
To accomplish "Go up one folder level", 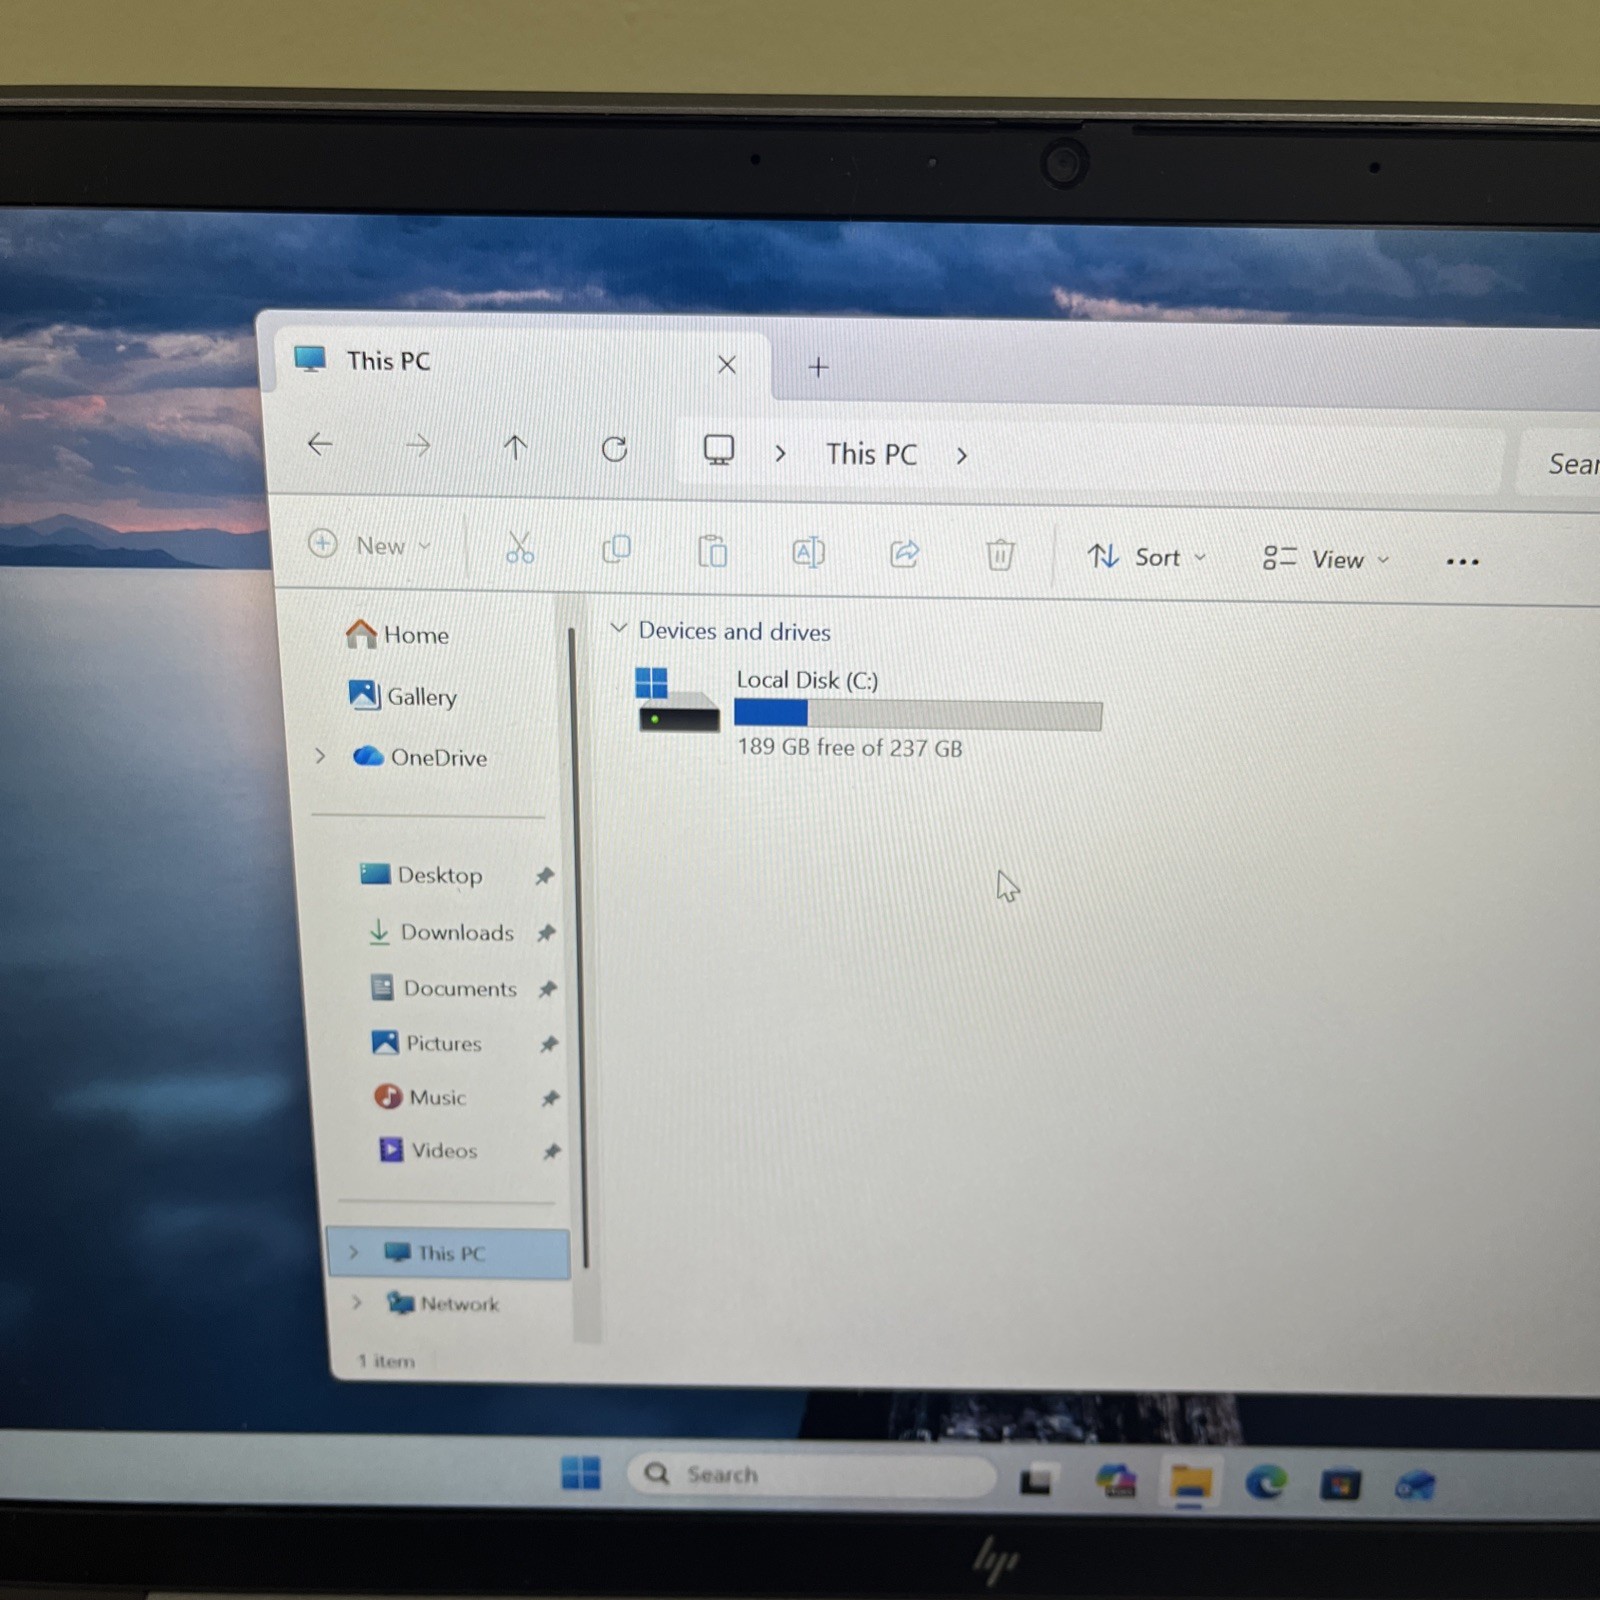I will pos(515,447).
